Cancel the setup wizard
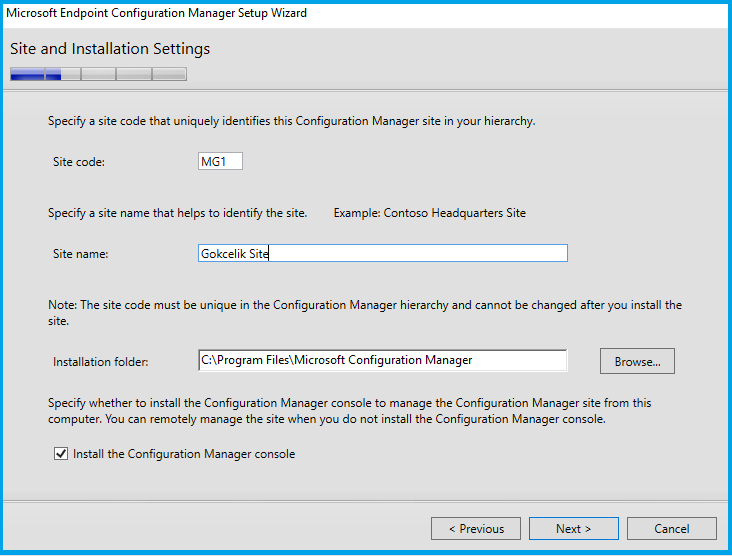732x556 pixels. (x=671, y=528)
